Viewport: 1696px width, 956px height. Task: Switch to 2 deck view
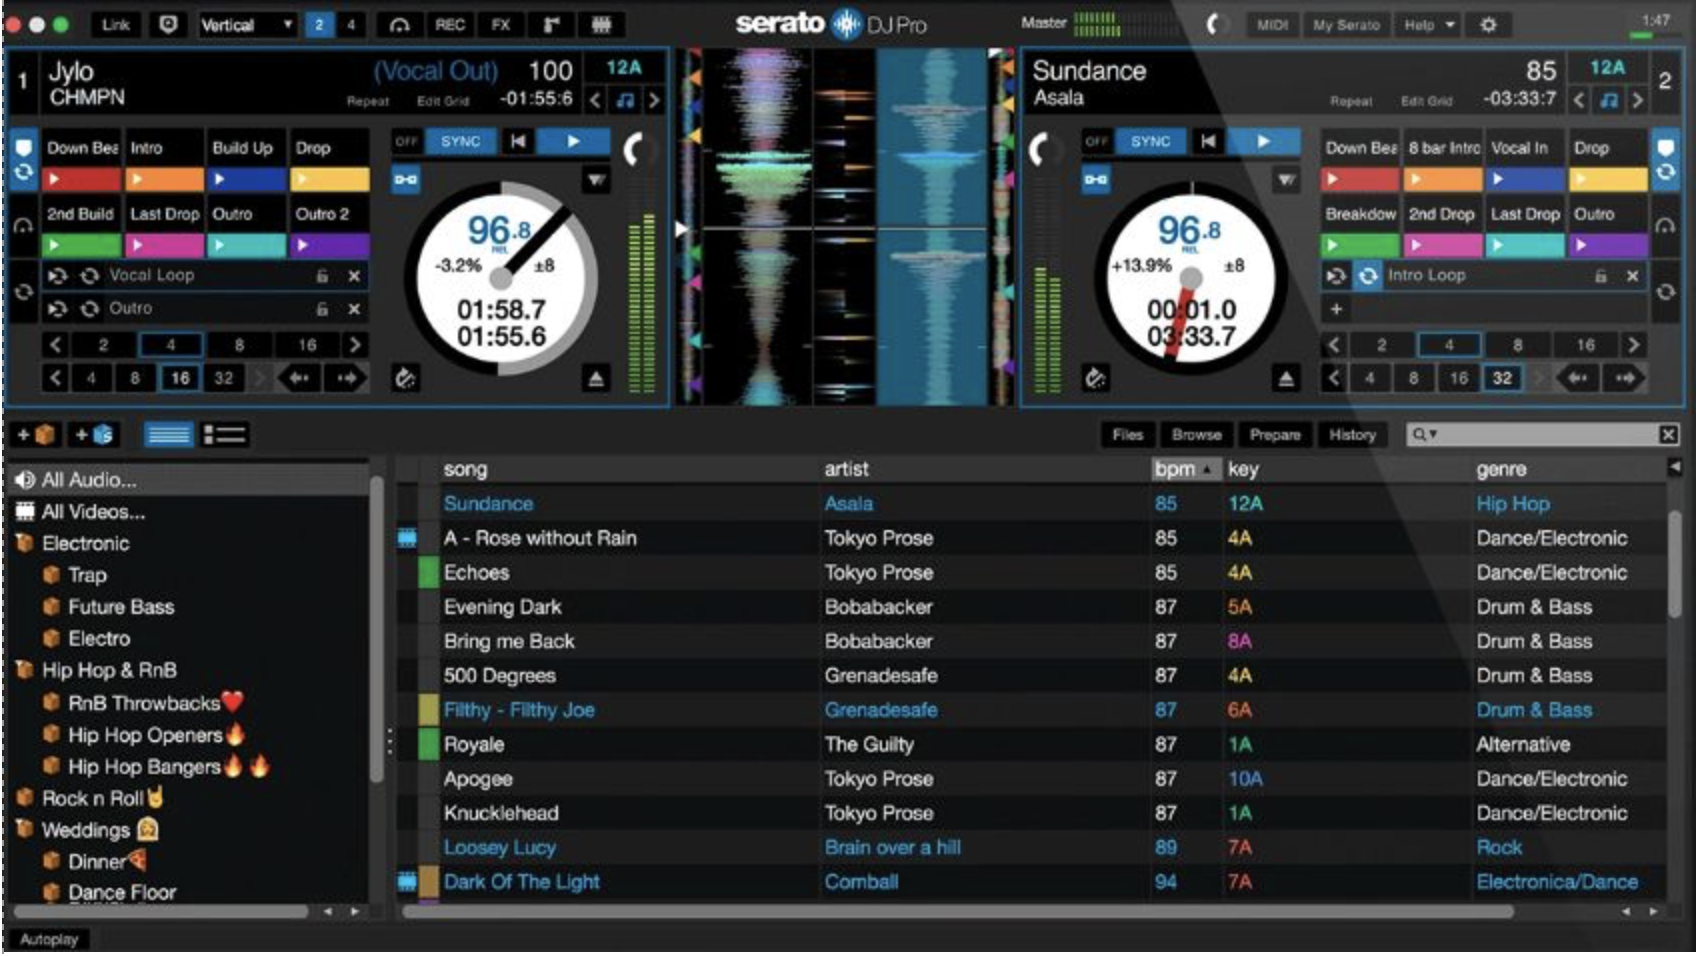(x=319, y=25)
